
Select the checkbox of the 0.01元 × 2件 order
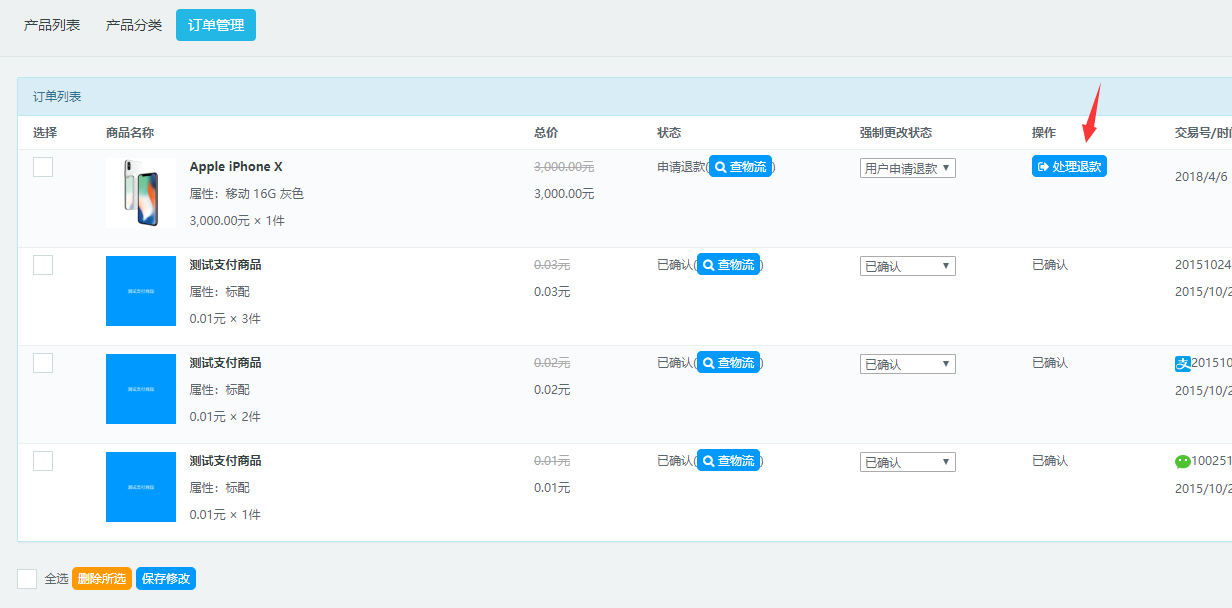(43, 363)
